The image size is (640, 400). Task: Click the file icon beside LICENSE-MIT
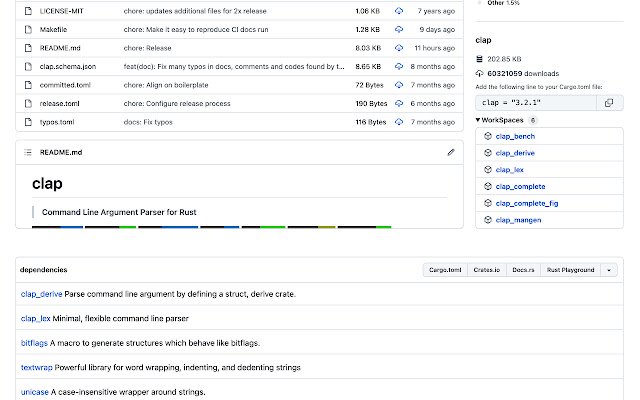coord(28,11)
